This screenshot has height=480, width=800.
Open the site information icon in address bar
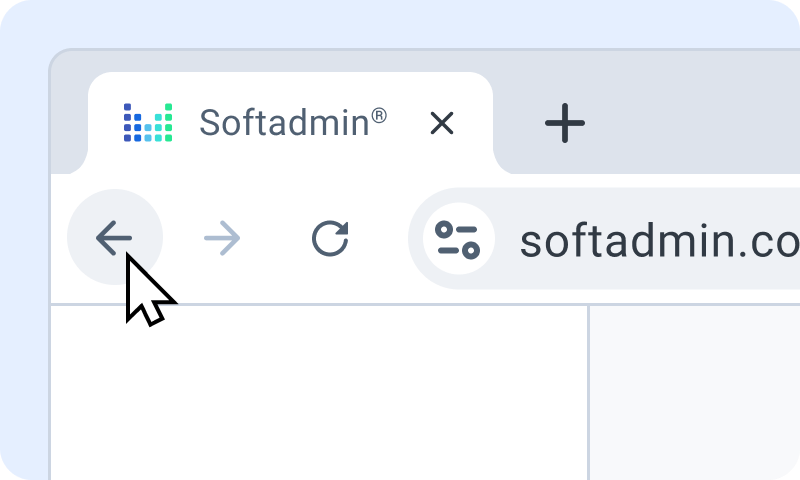click(x=457, y=239)
